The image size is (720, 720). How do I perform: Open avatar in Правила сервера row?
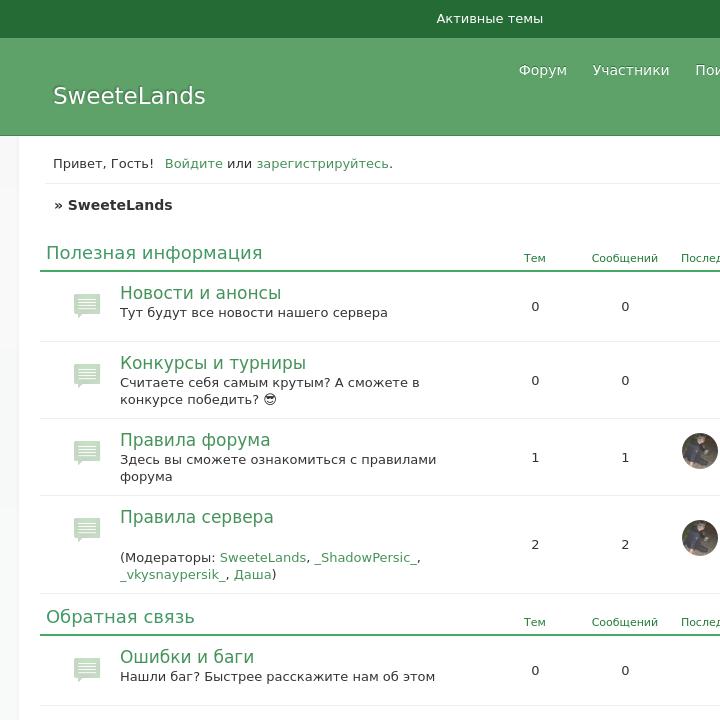(x=700, y=538)
